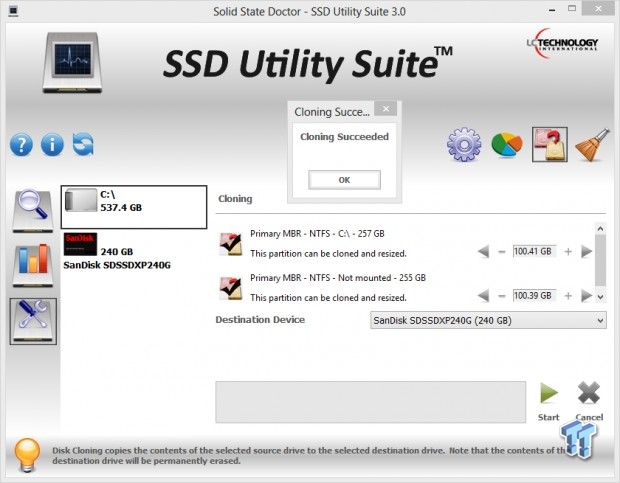Image resolution: width=620 pixels, height=483 pixels.
Task: Minimize the Solid State Doctor window
Action: point(552,10)
